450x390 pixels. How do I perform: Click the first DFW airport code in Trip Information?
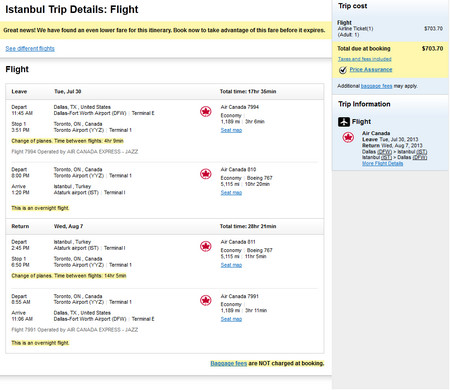tap(384, 152)
